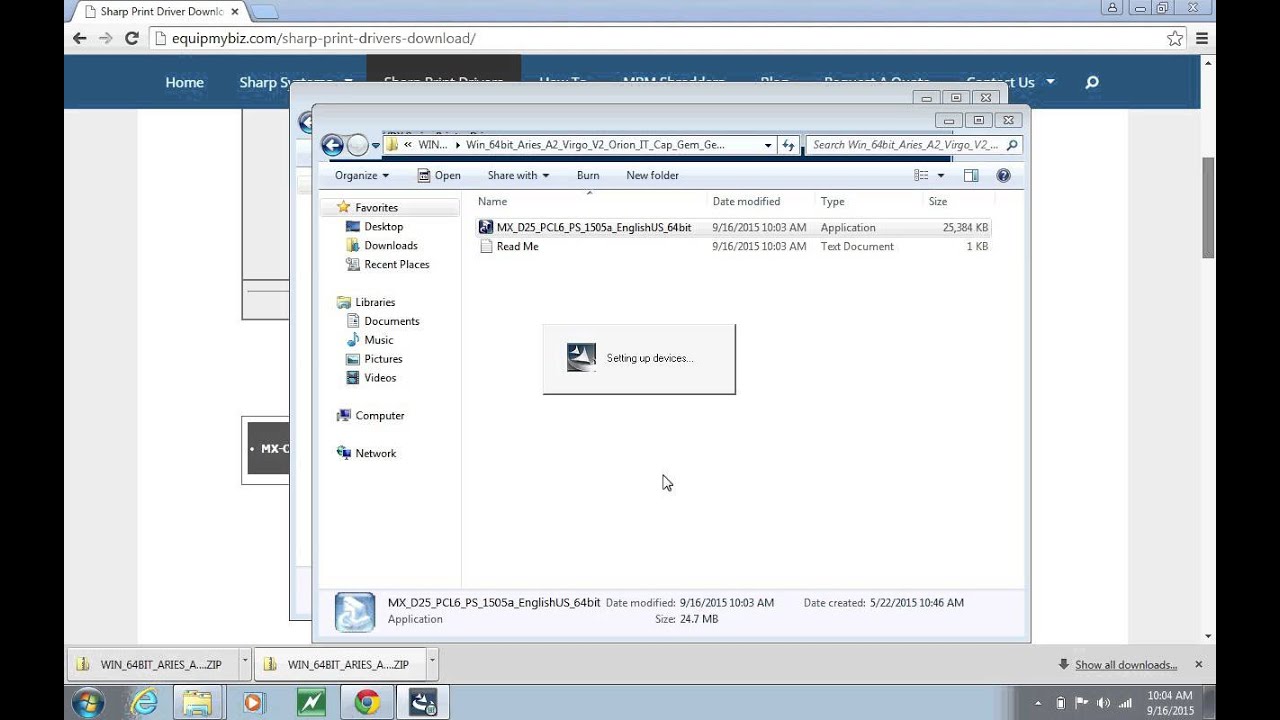
Task: Select Sharp Print Driver Download tab
Action: tap(159, 12)
